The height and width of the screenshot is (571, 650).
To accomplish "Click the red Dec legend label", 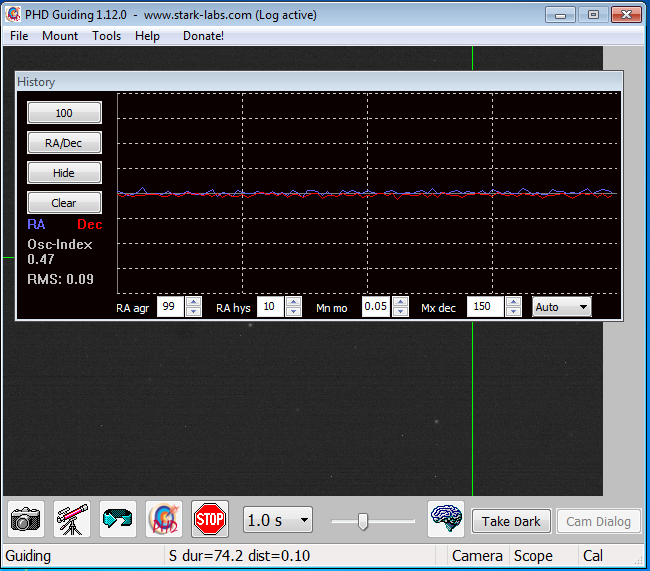I will 90,224.
